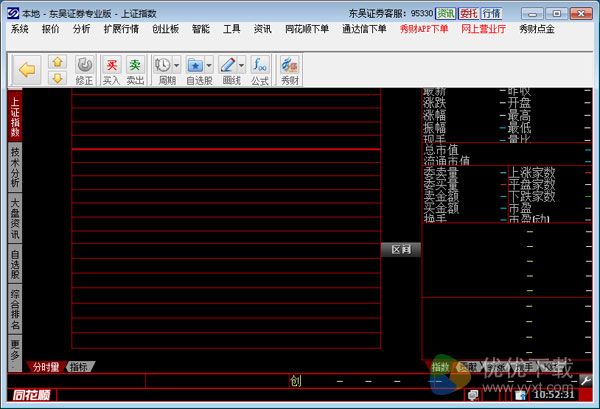Open the 工具 menu

coord(232,29)
